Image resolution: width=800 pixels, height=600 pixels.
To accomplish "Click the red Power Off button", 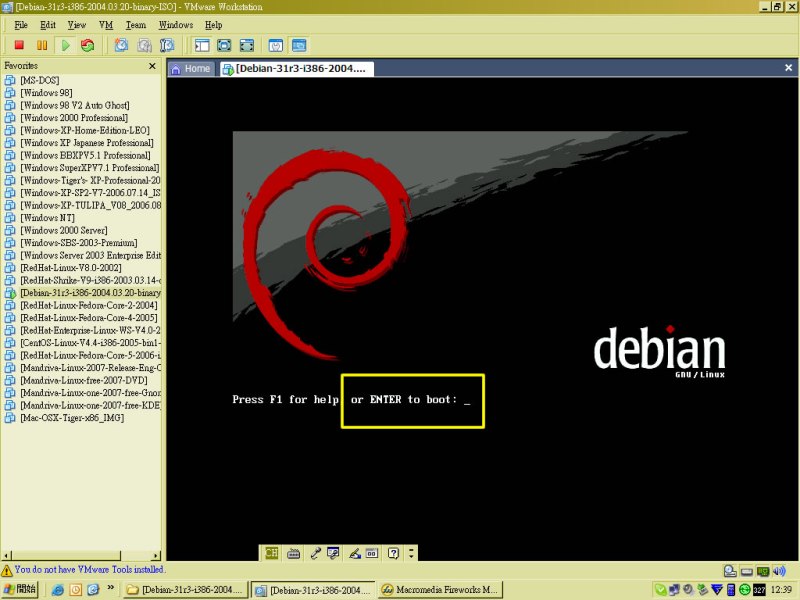I will 19,45.
